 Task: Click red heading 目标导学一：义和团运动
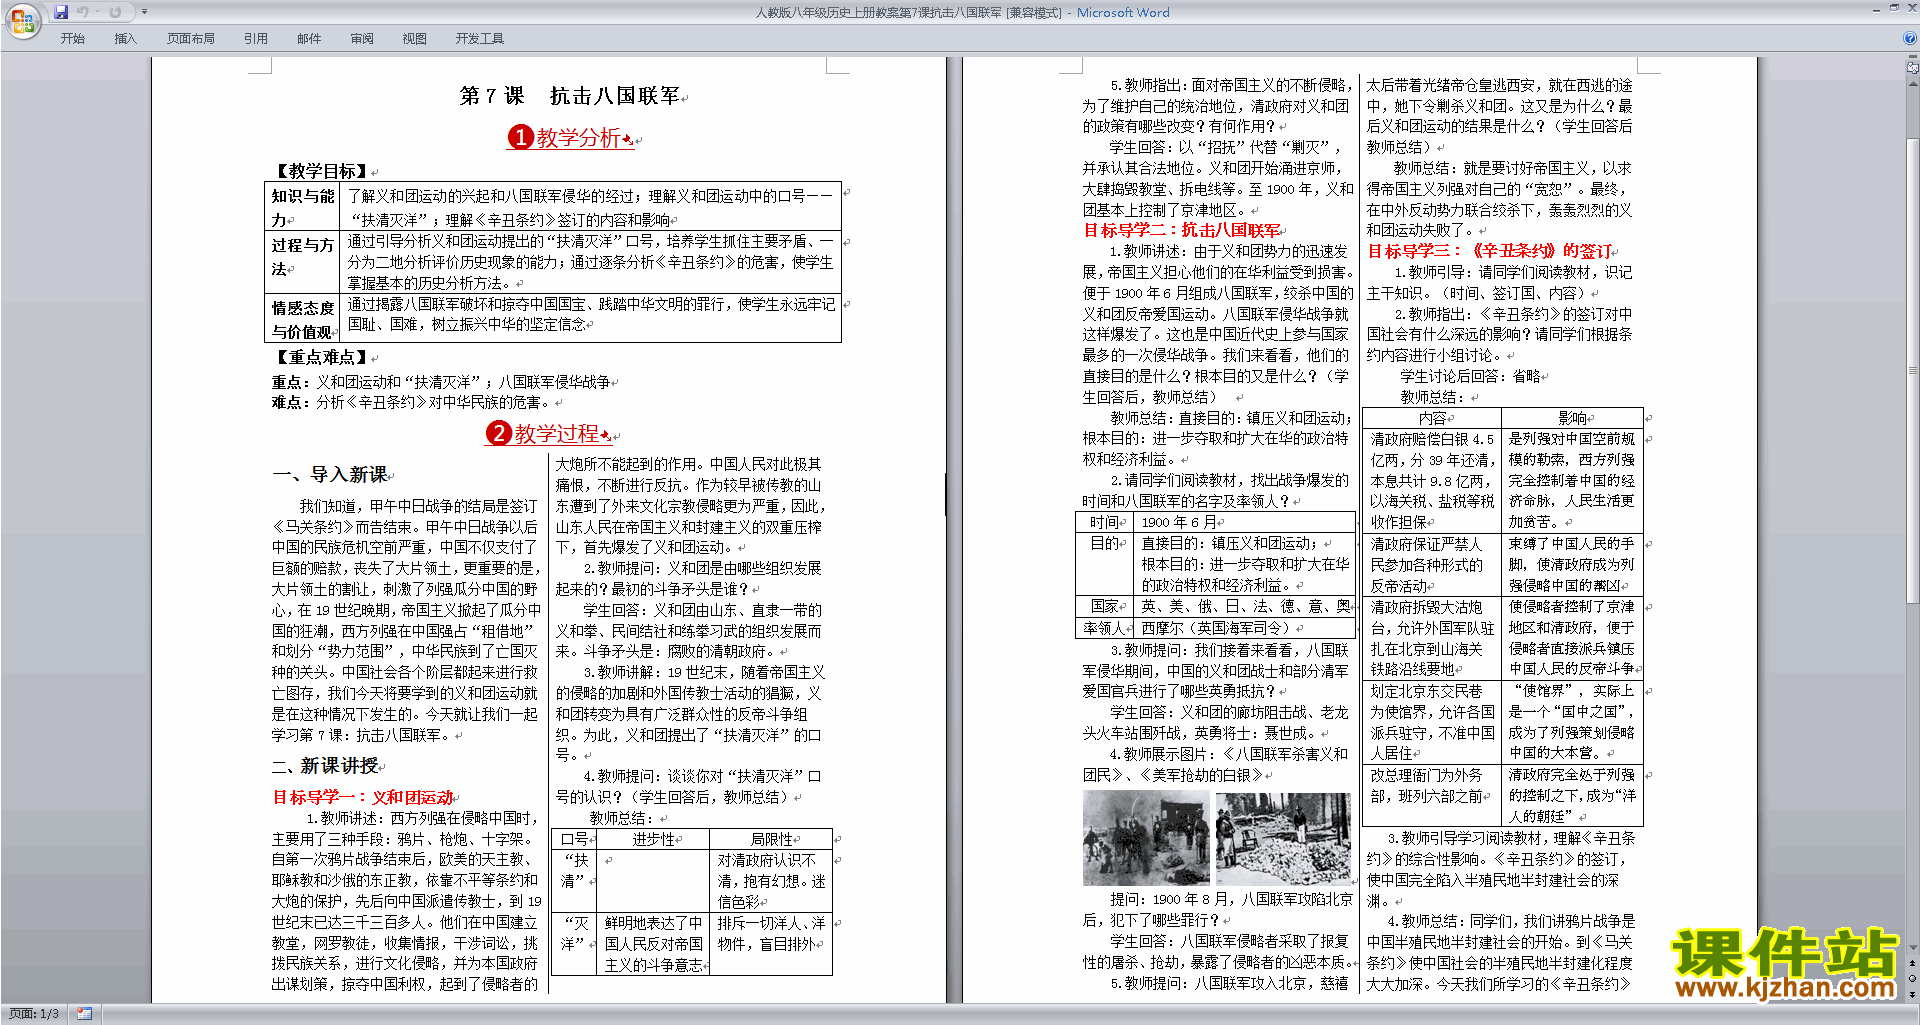click(x=362, y=797)
